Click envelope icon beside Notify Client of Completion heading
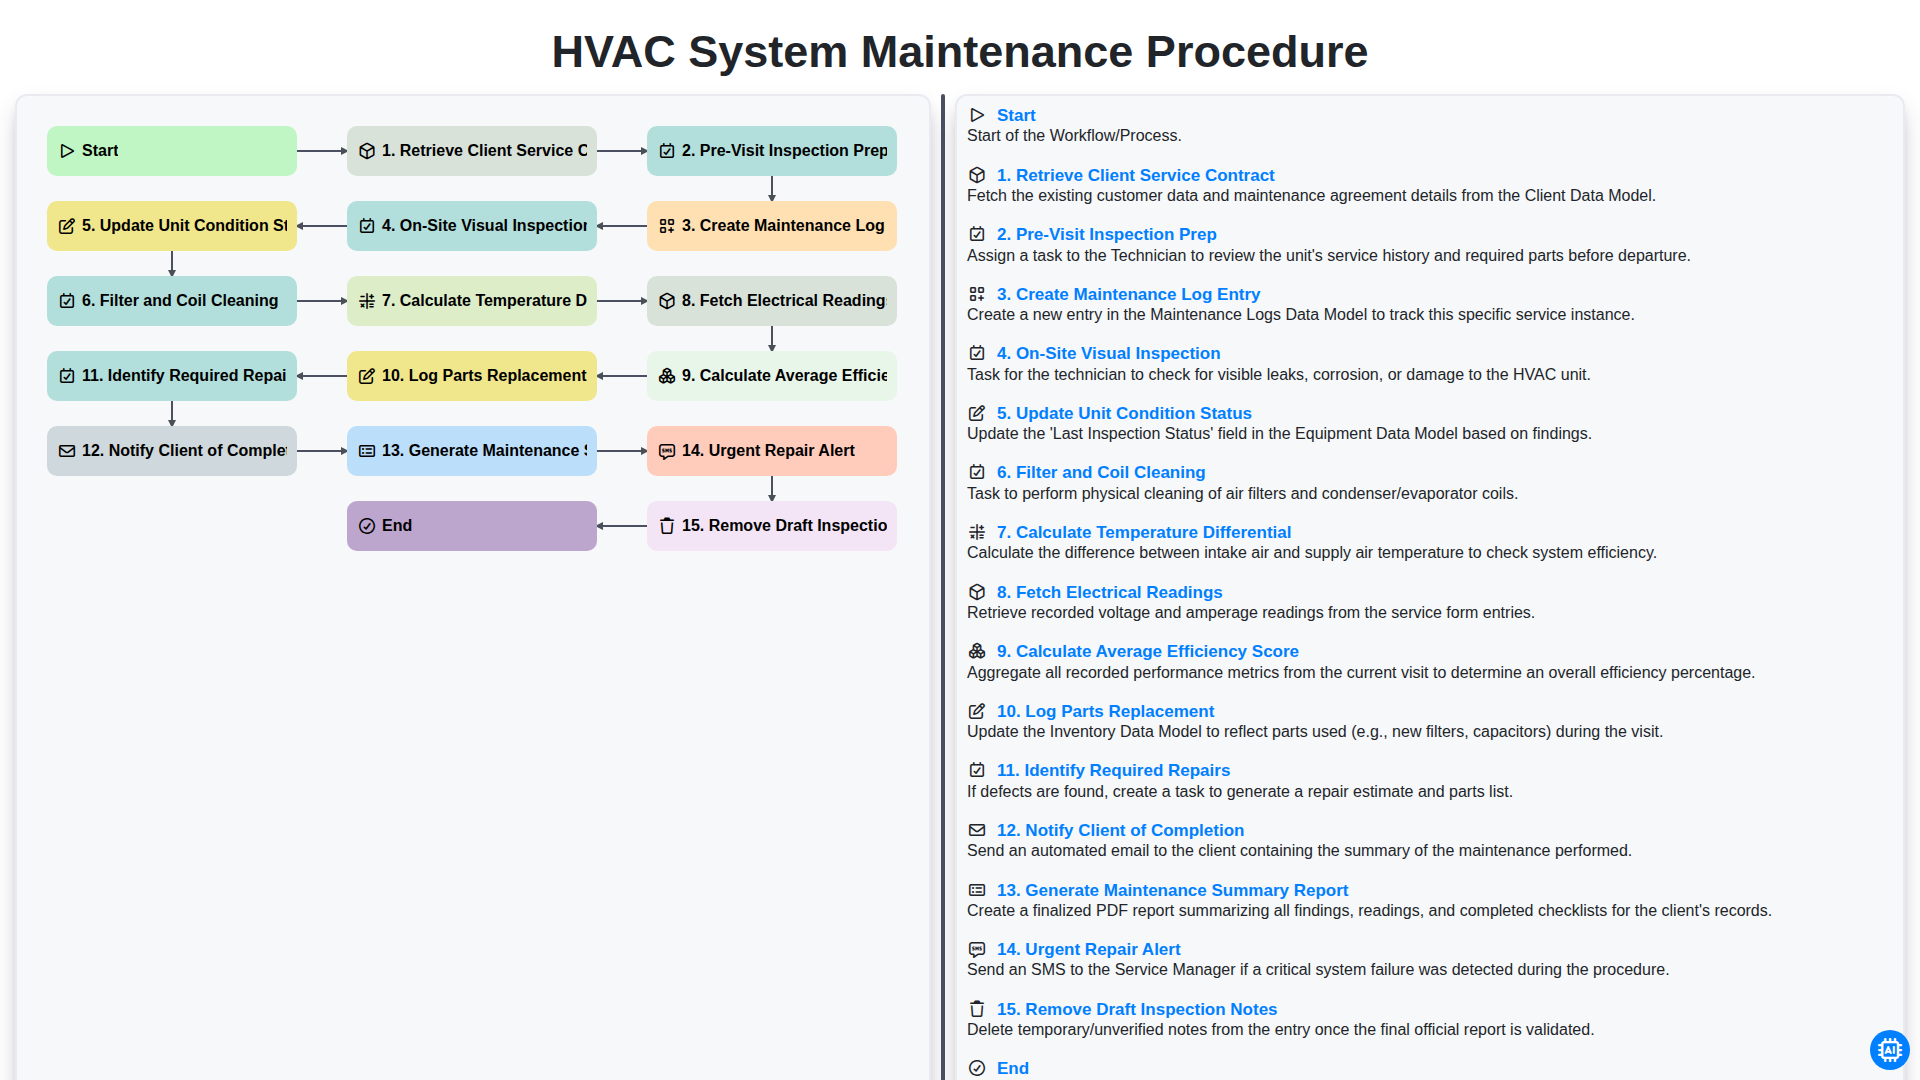 click(x=977, y=830)
